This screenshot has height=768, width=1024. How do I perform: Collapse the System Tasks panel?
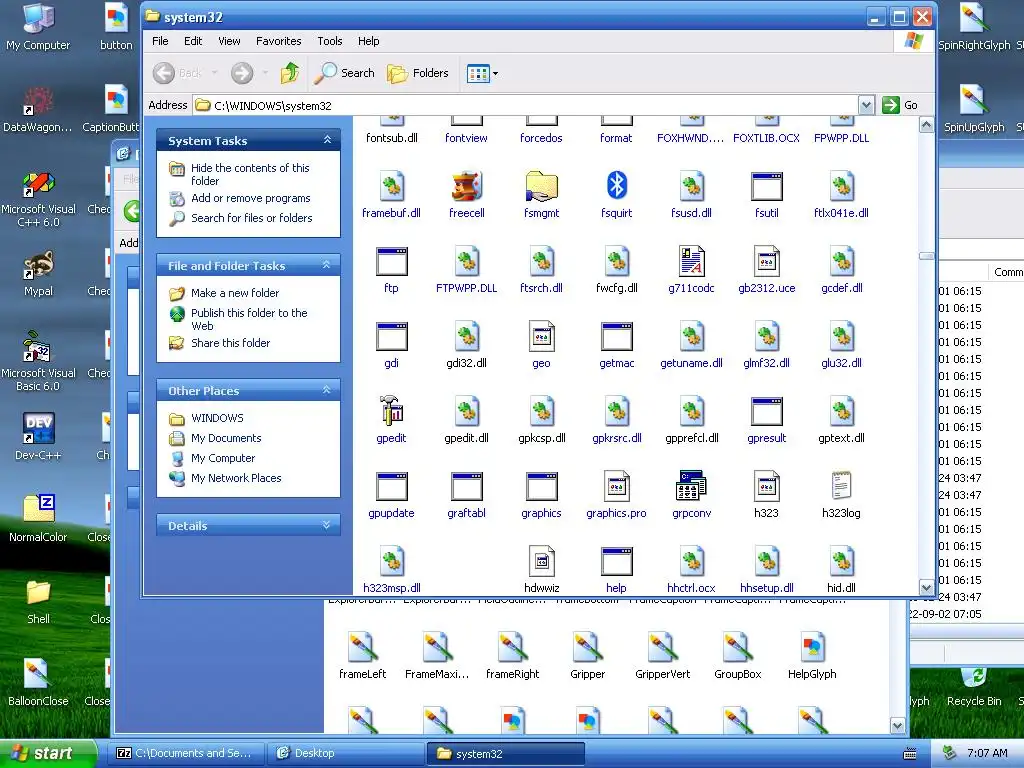(x=327, y=140)
